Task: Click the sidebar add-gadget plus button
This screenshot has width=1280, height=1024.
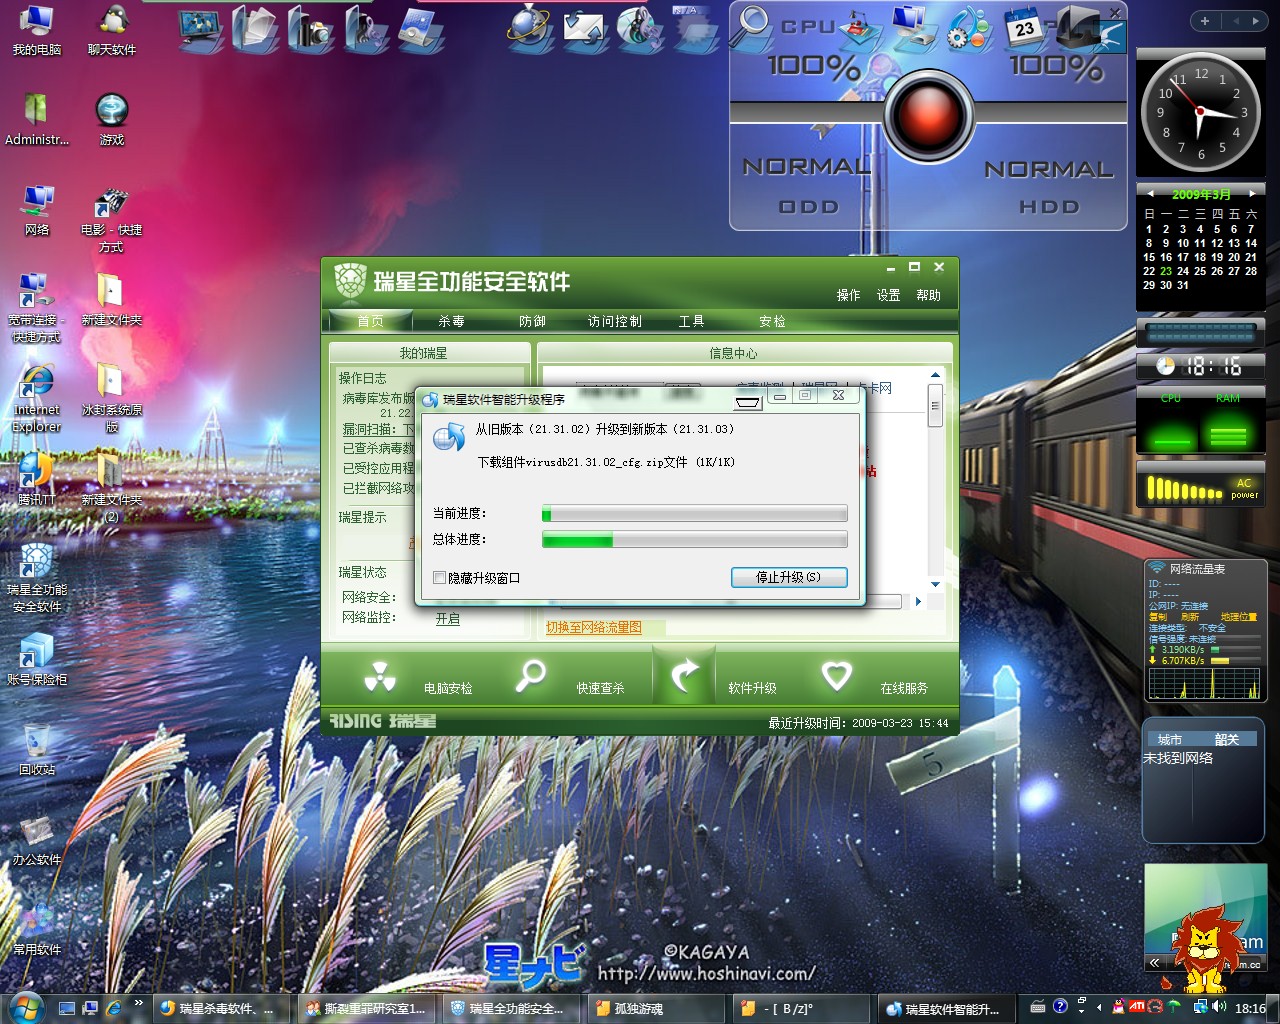Action: click(1205, 21)
